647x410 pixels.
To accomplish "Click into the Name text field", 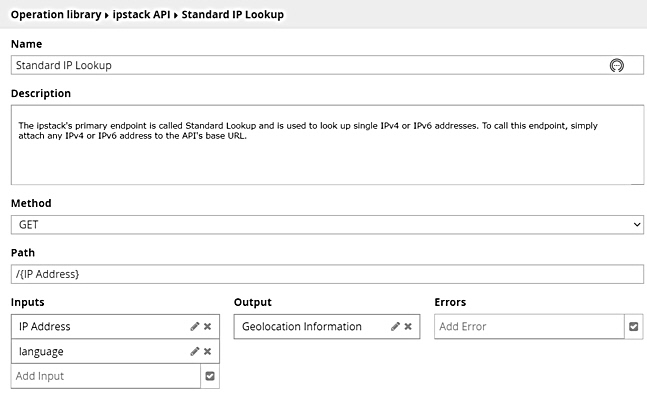I will [x=300, y=65].
